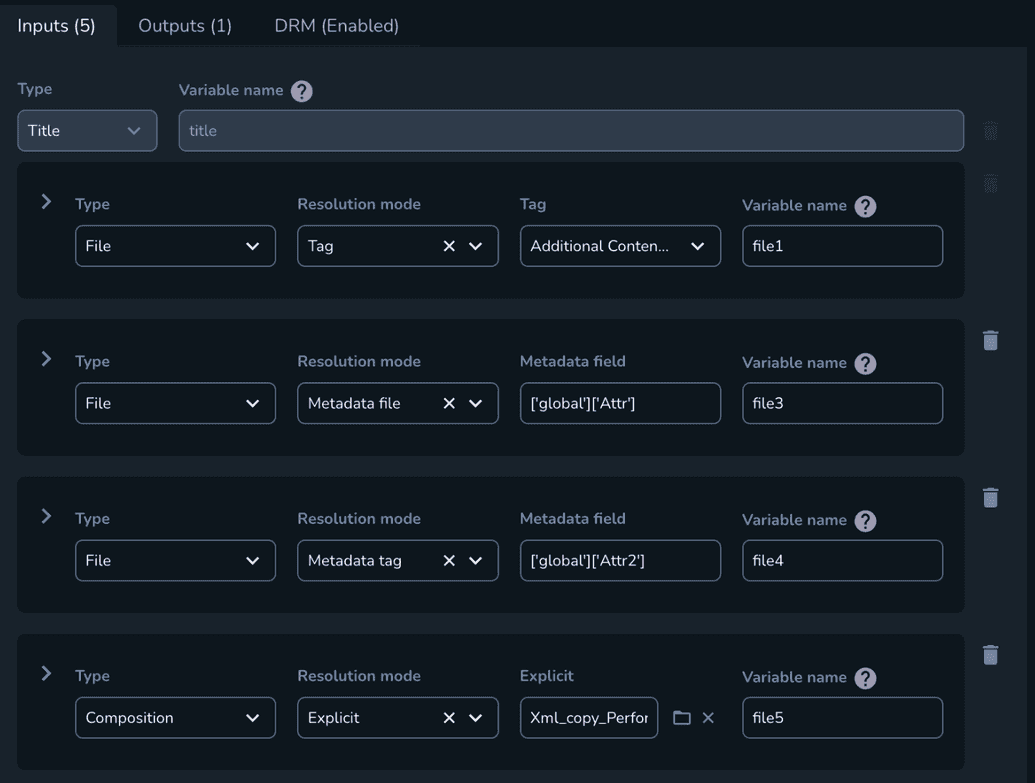Viewport: 1035px width, 783px height.
Task: Click the disabled trash icon beside the title row
Action: coord(990,131)
